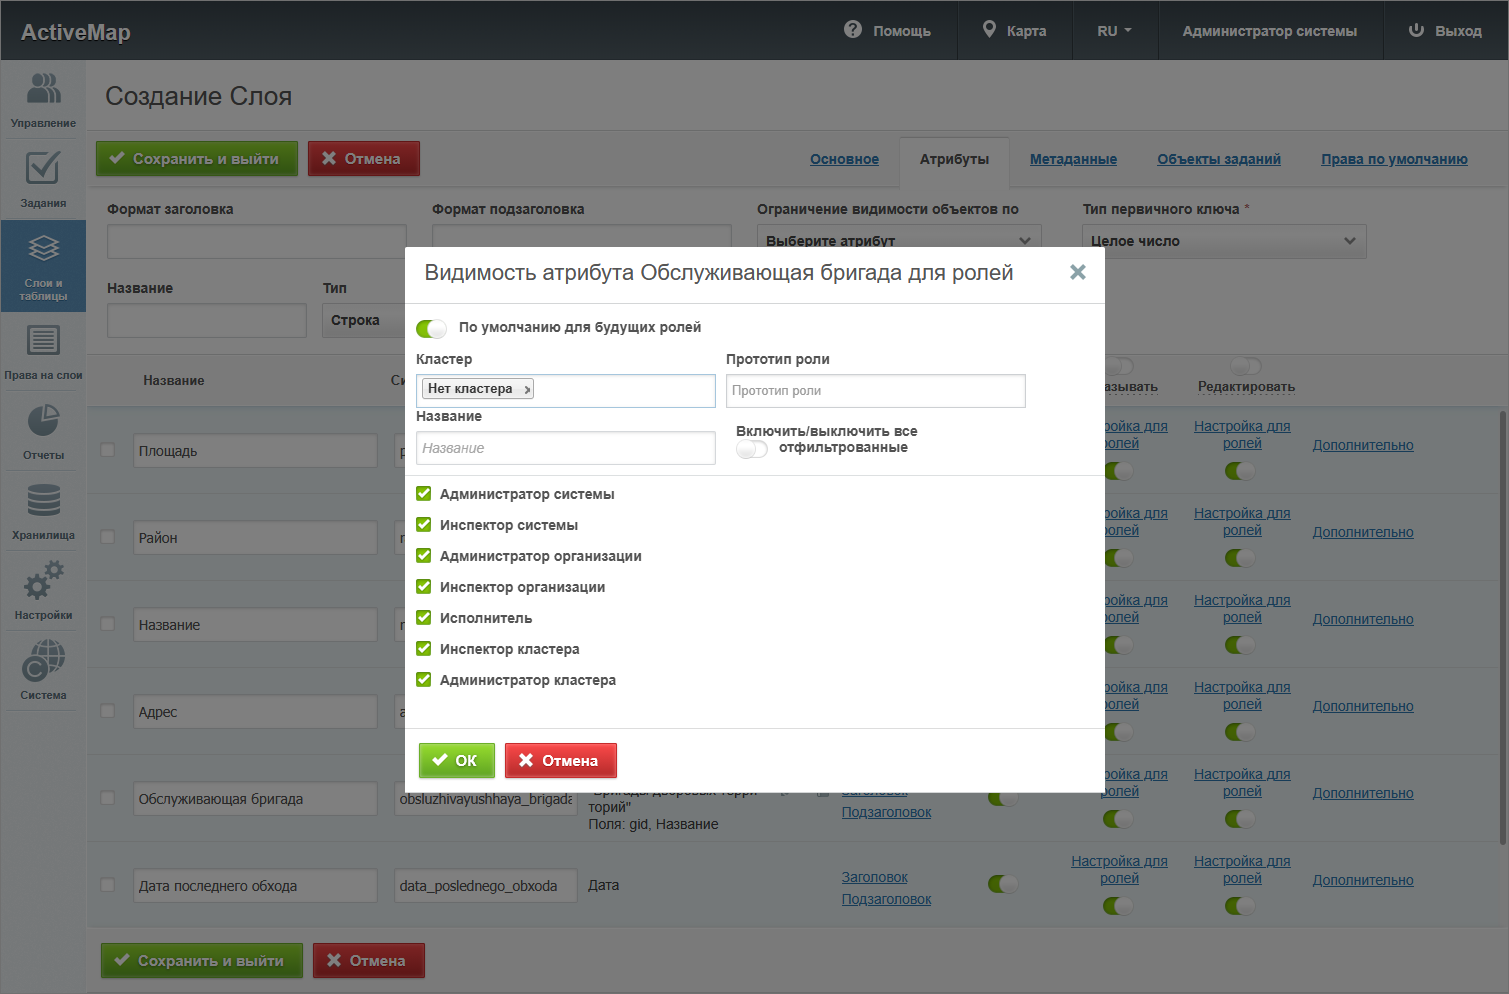
Task: Switch to the Основное tab
Action: [x=844, y=159]
